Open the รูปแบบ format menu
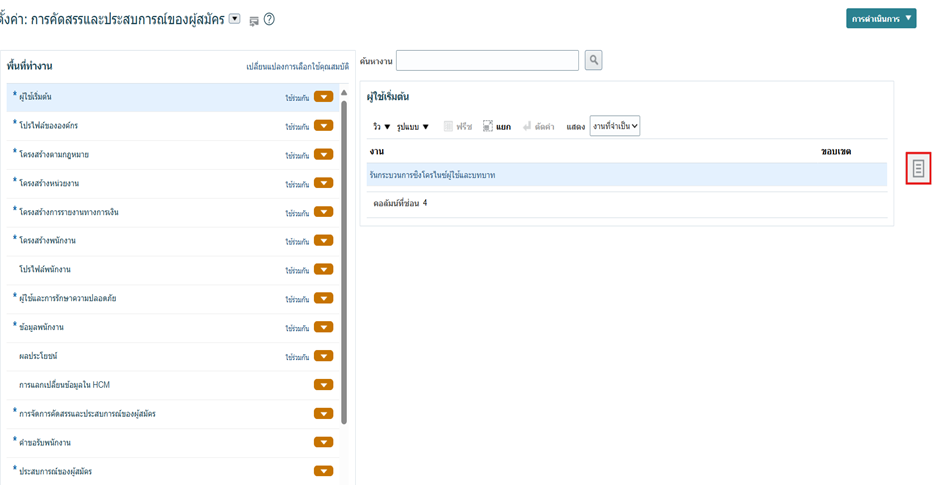The image size is (932, 485). pos(412,127)
